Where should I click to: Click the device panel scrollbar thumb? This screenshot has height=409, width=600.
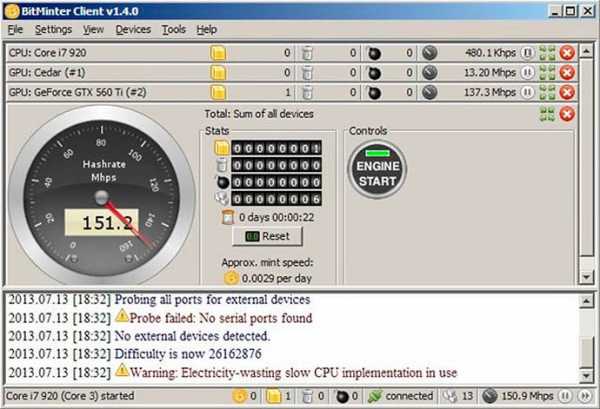click(x=586, y=158)
